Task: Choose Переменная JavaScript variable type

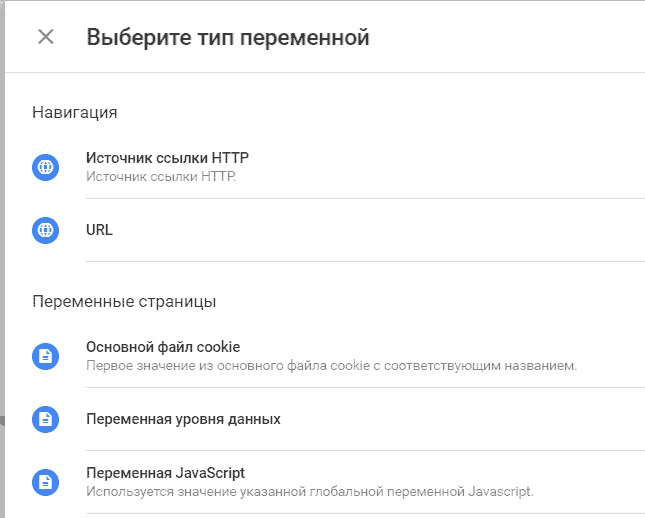Action: click(x=165, y=473)
